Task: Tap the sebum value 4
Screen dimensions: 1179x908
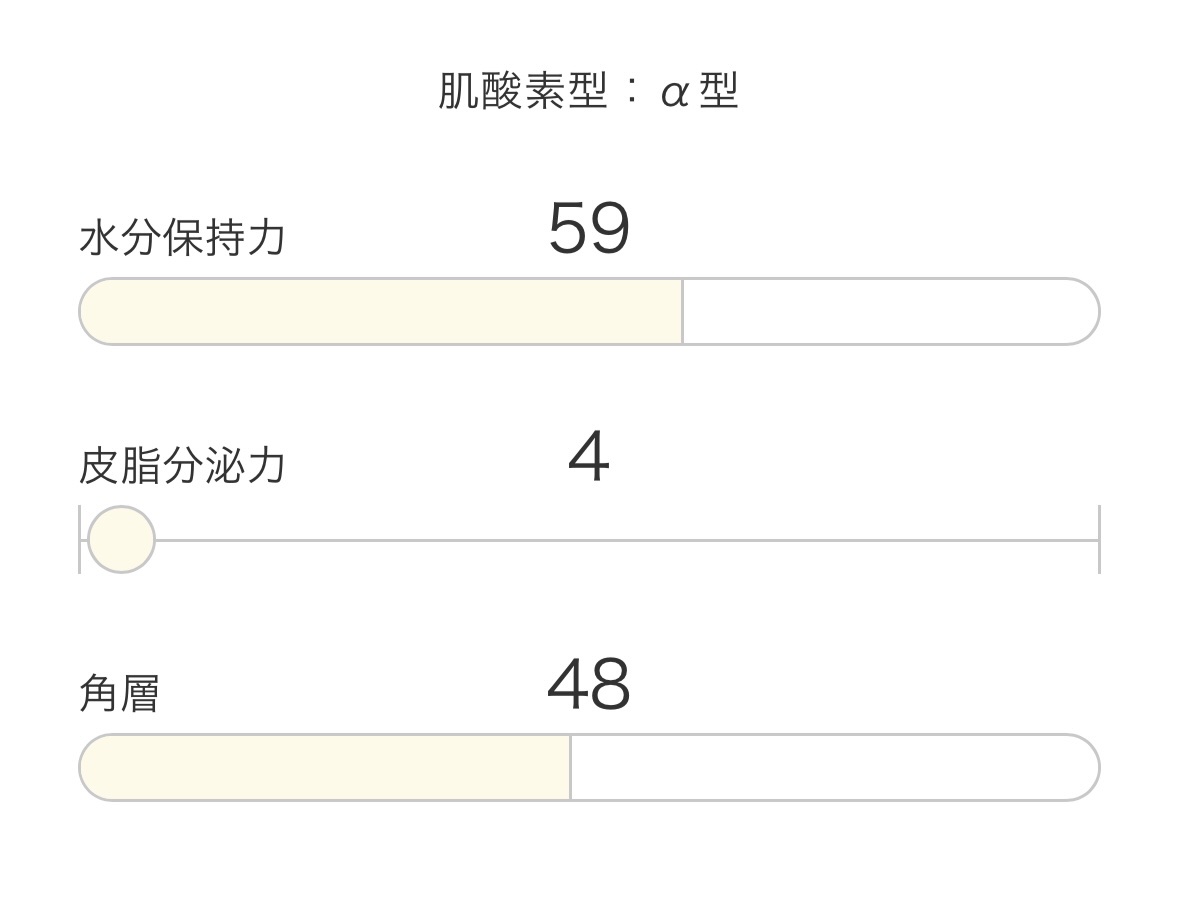Action: (589, 458)
